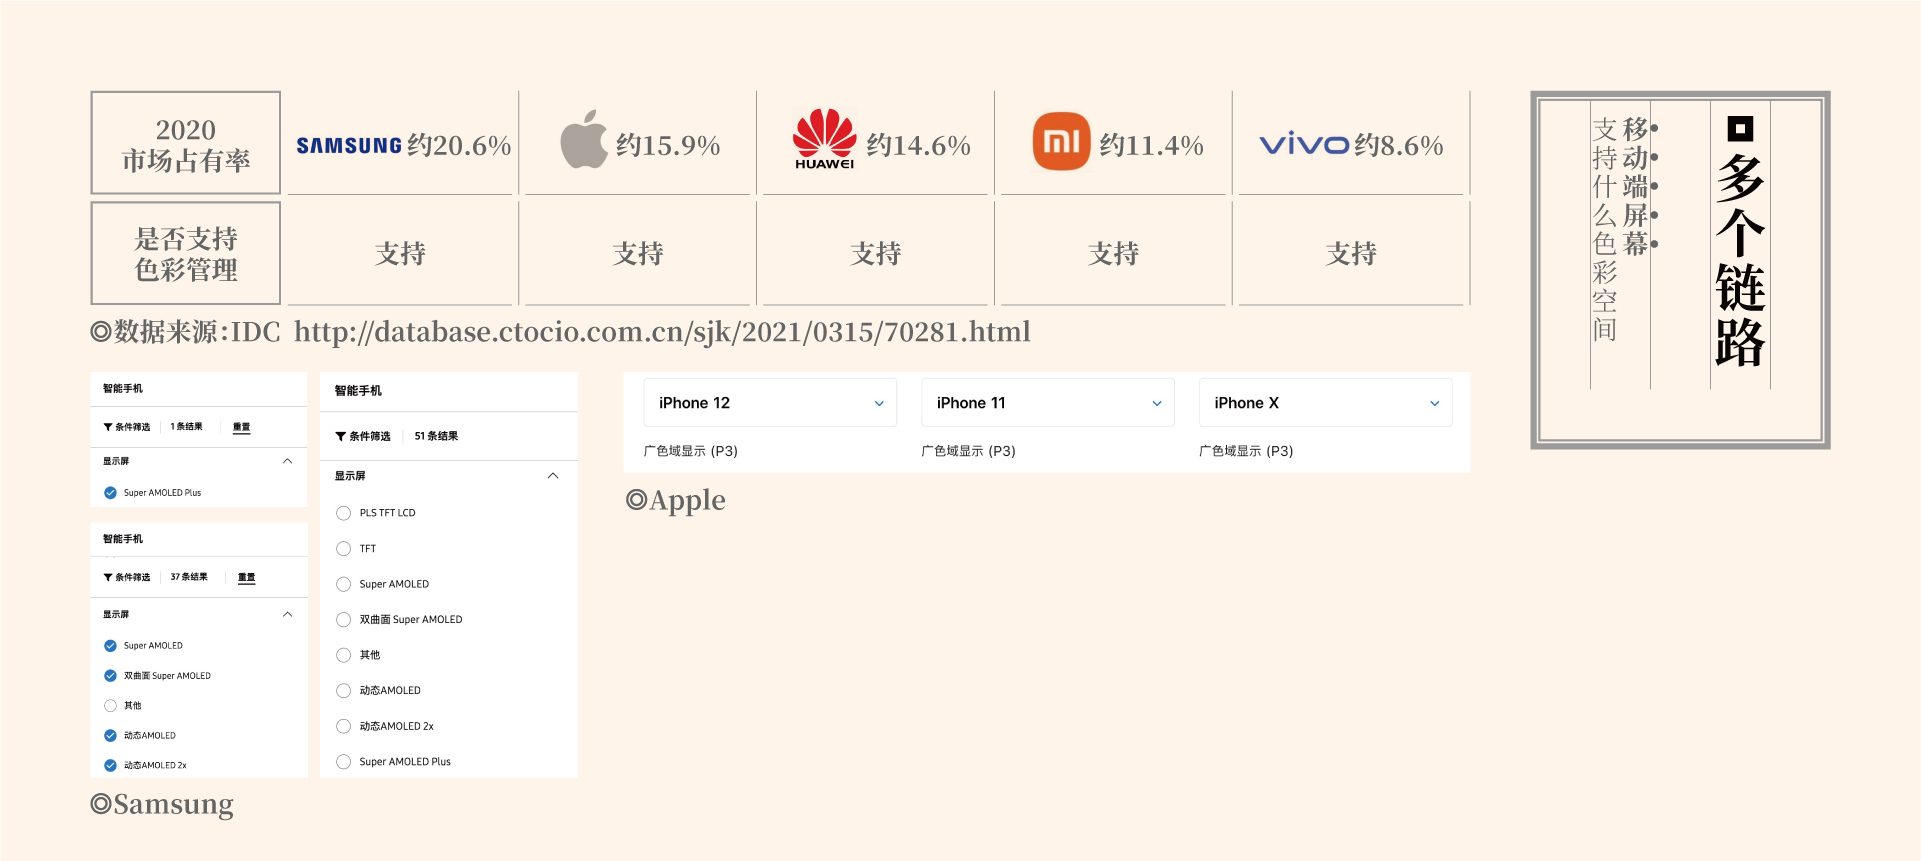The width and height of the screenshot is (1921, 861).
Task: Open the database.ctocio.com.cn source URL
Action: click(x=662, y=332)
